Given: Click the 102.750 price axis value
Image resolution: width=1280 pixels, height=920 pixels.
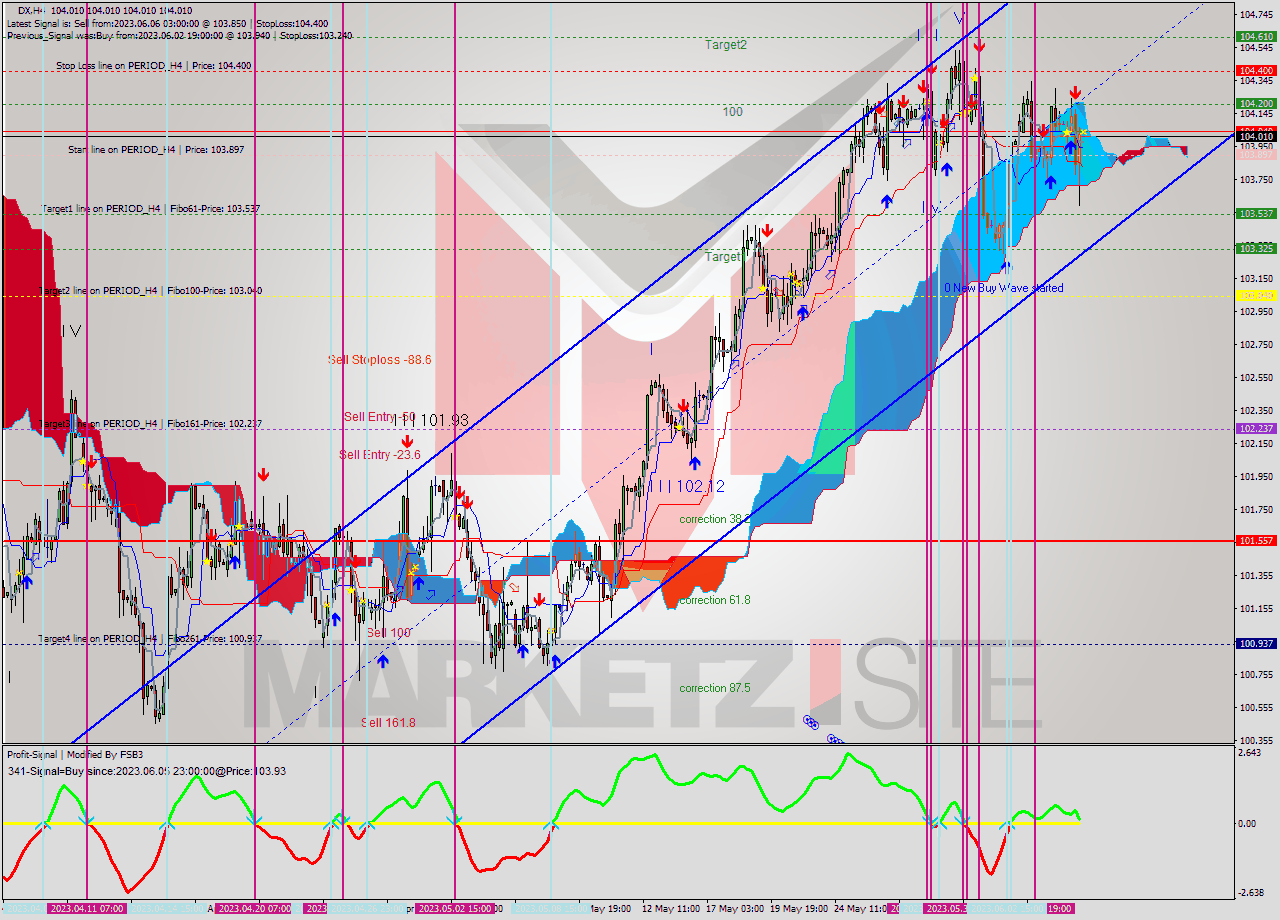Looking at the screenshot, I should 1256,345.
